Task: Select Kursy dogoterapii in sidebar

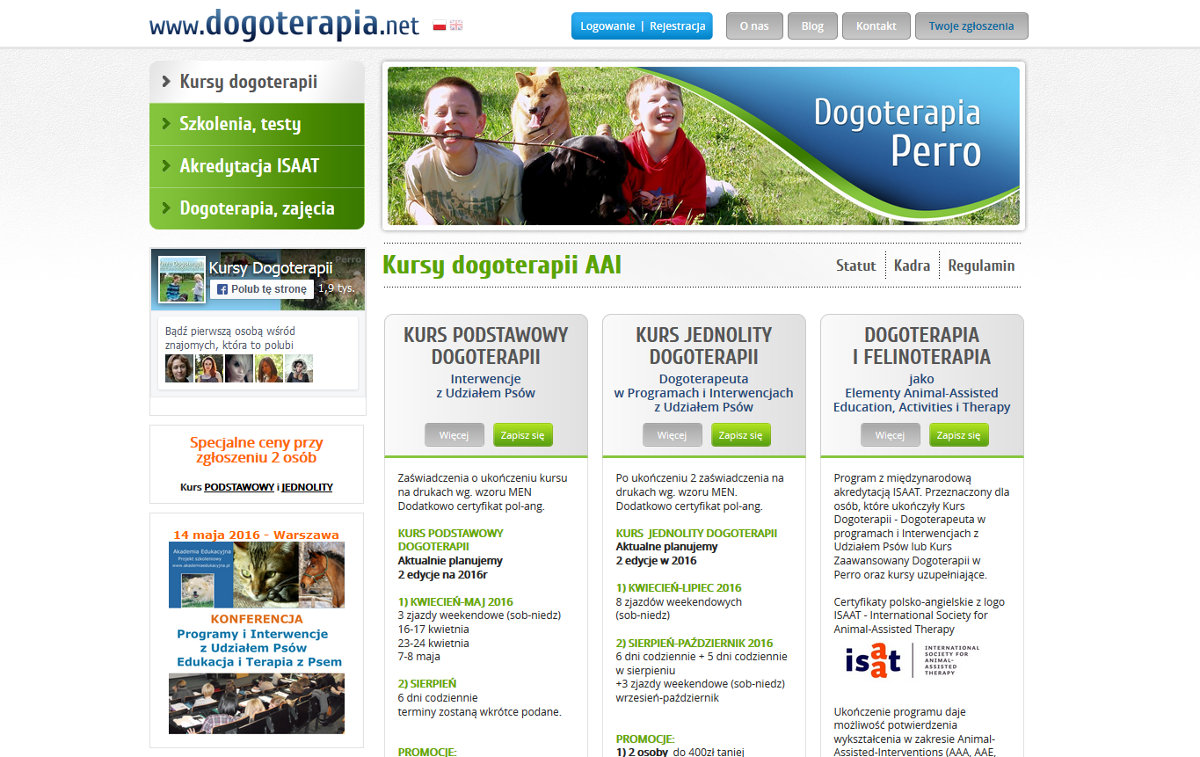Action: 257,82
